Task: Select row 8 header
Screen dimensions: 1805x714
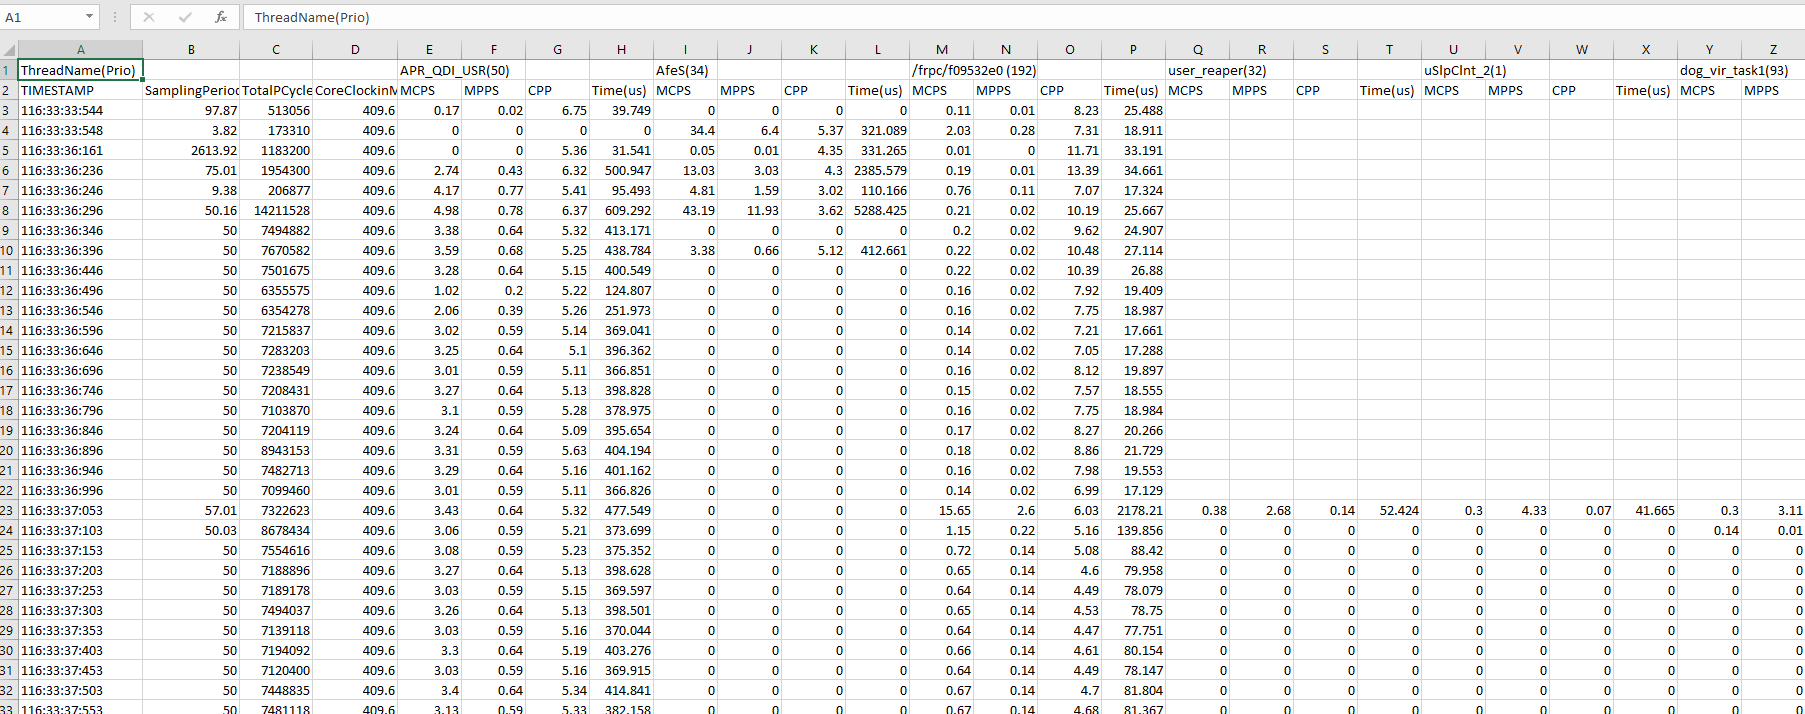Action: [8, 210]
